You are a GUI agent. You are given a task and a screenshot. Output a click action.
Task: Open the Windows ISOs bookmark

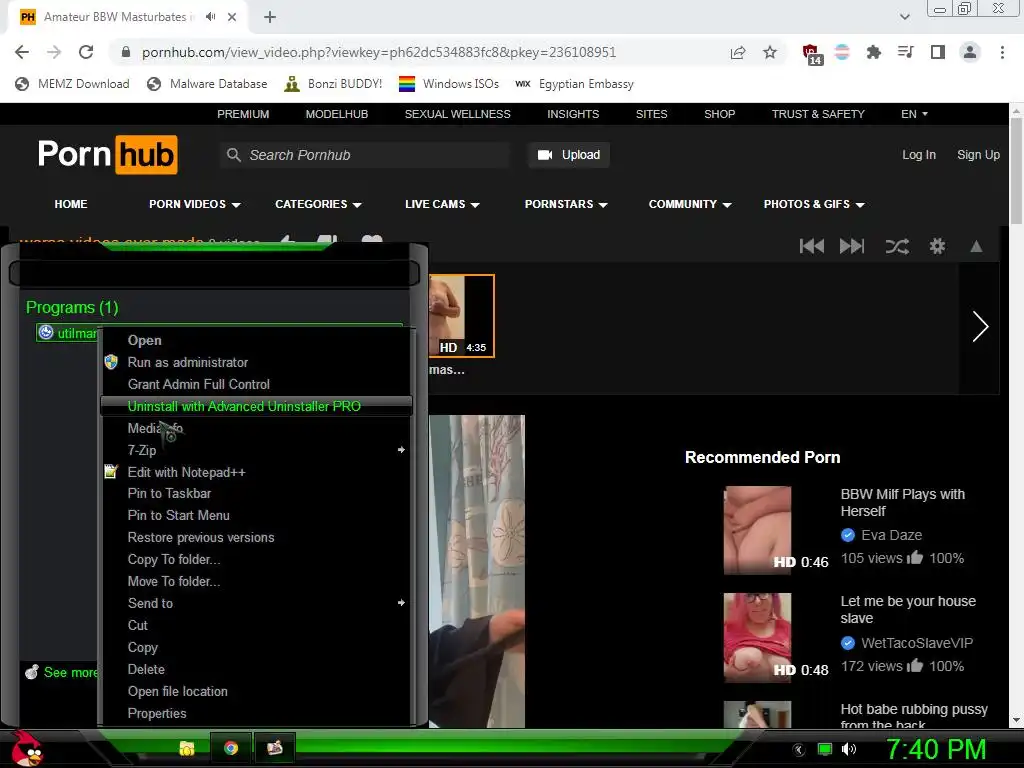pos(449,84)
